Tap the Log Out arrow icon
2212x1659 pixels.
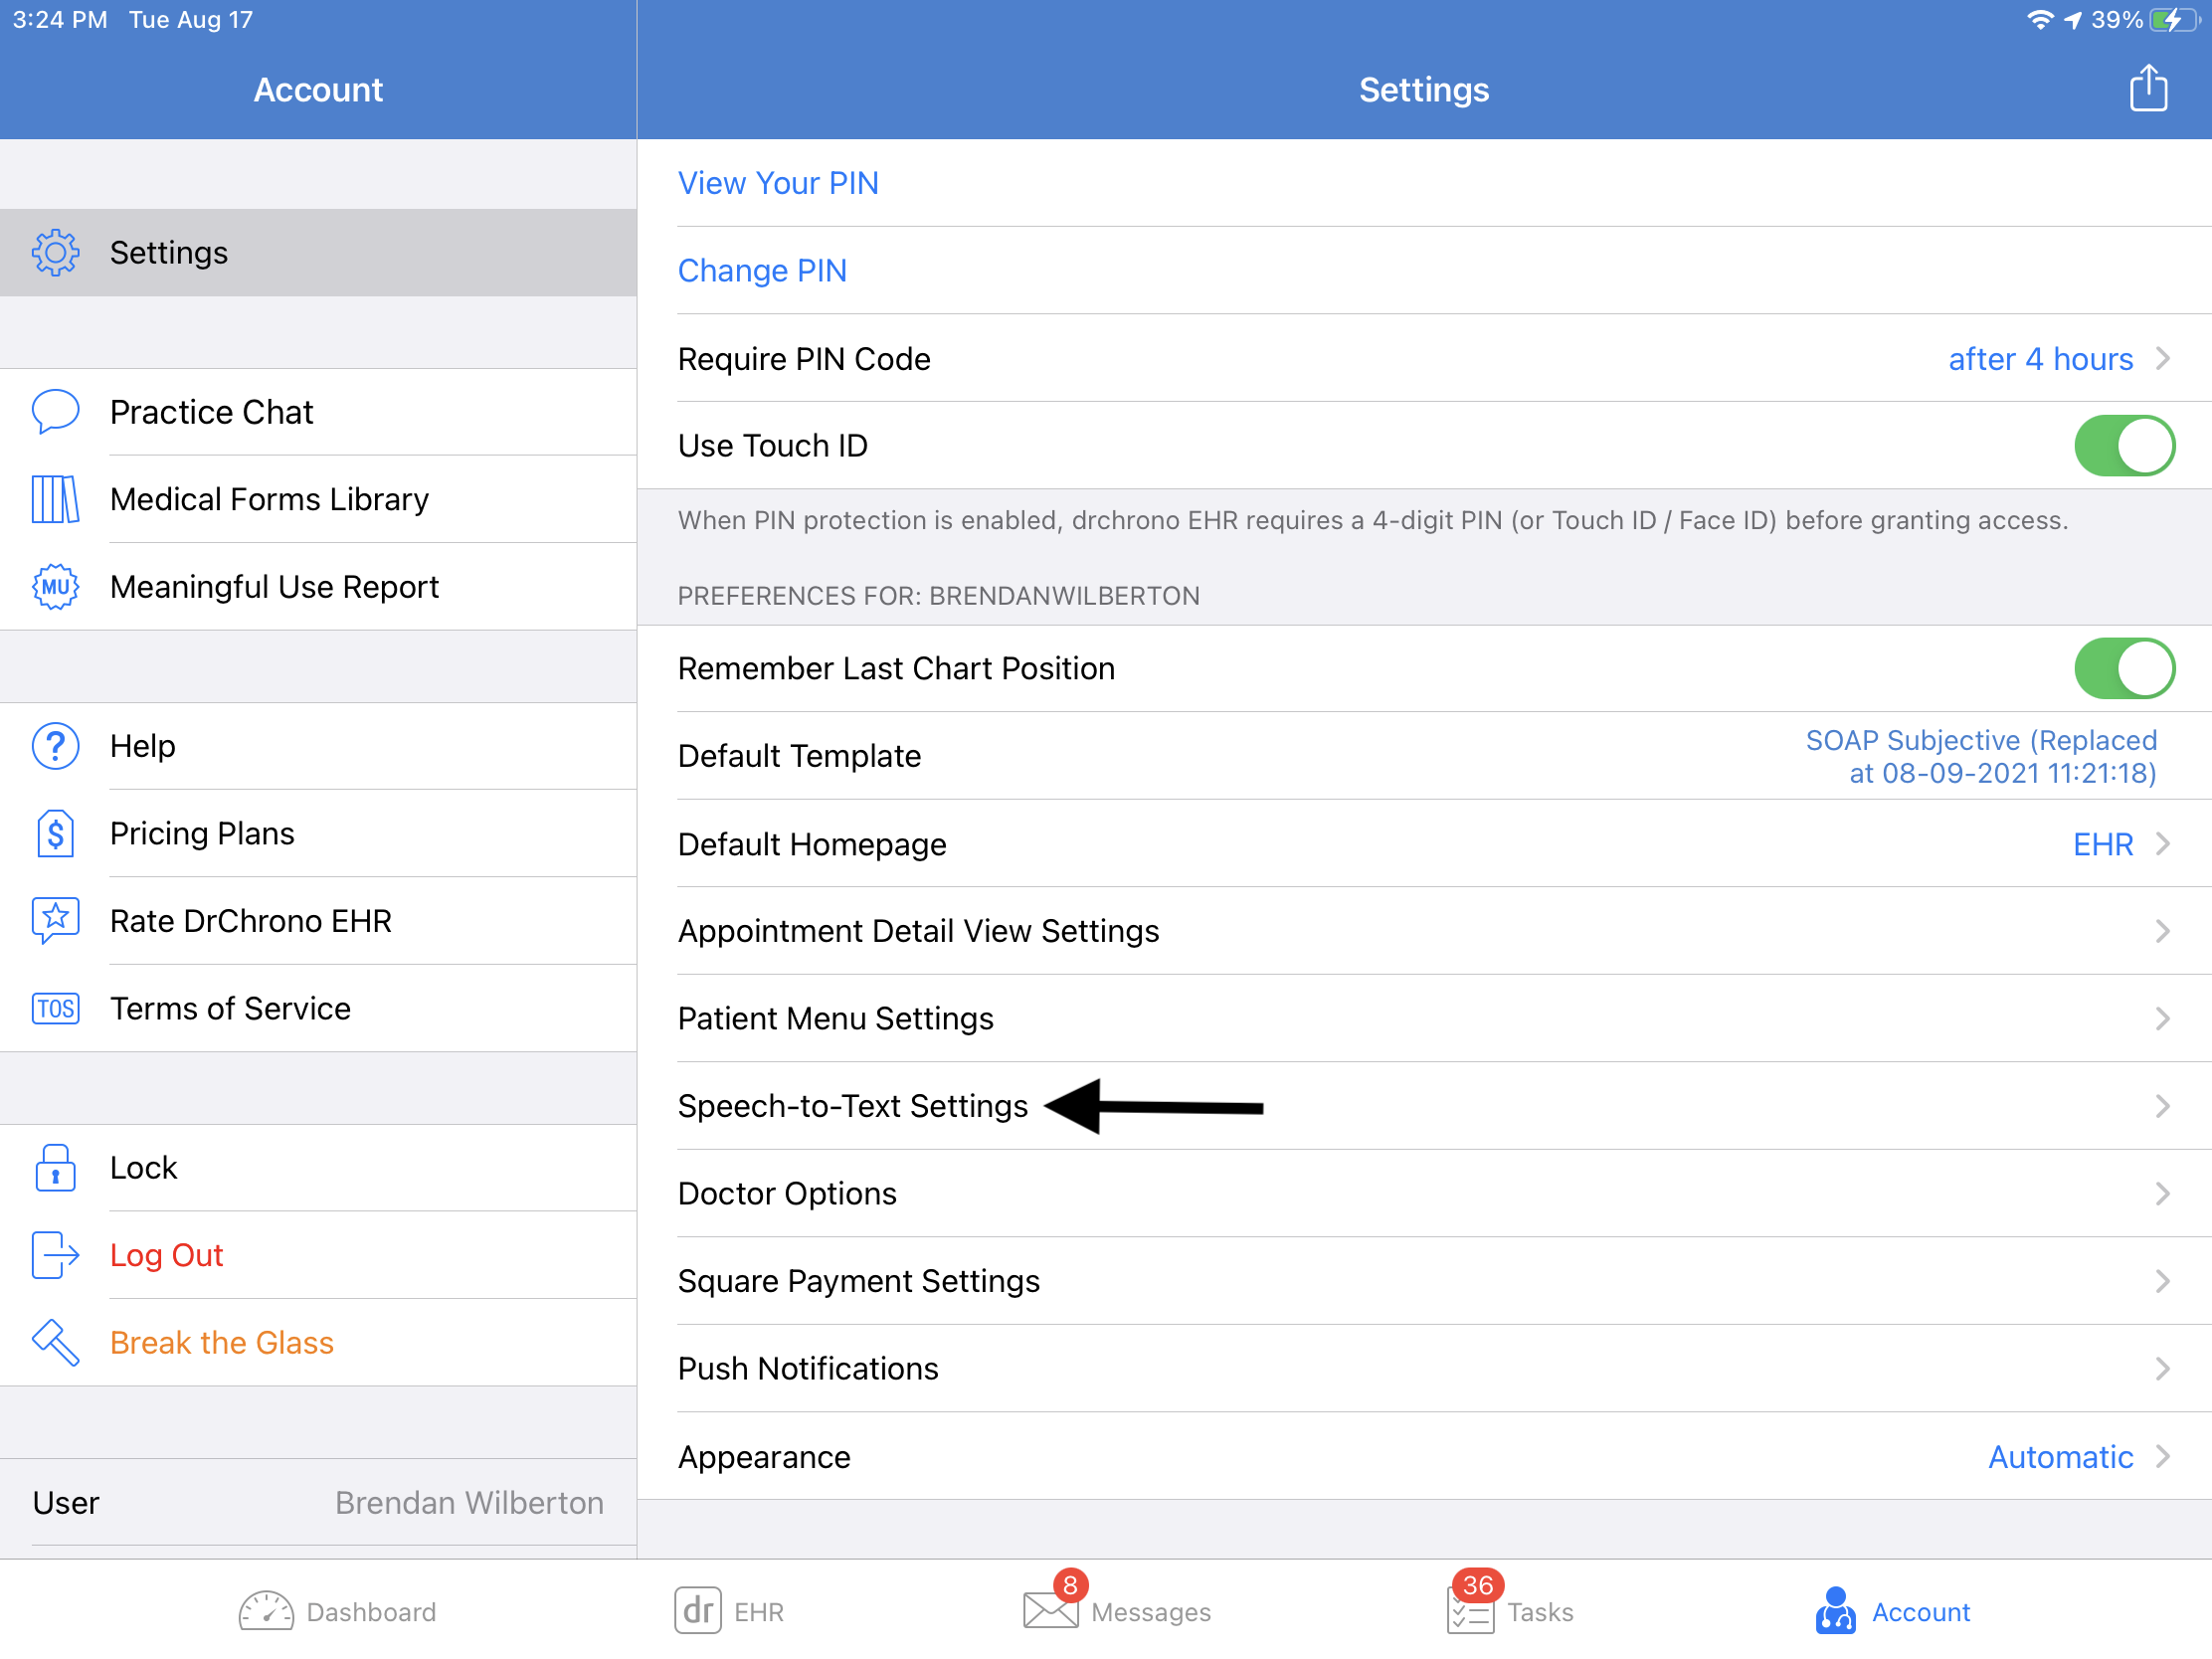point(55,1255)
